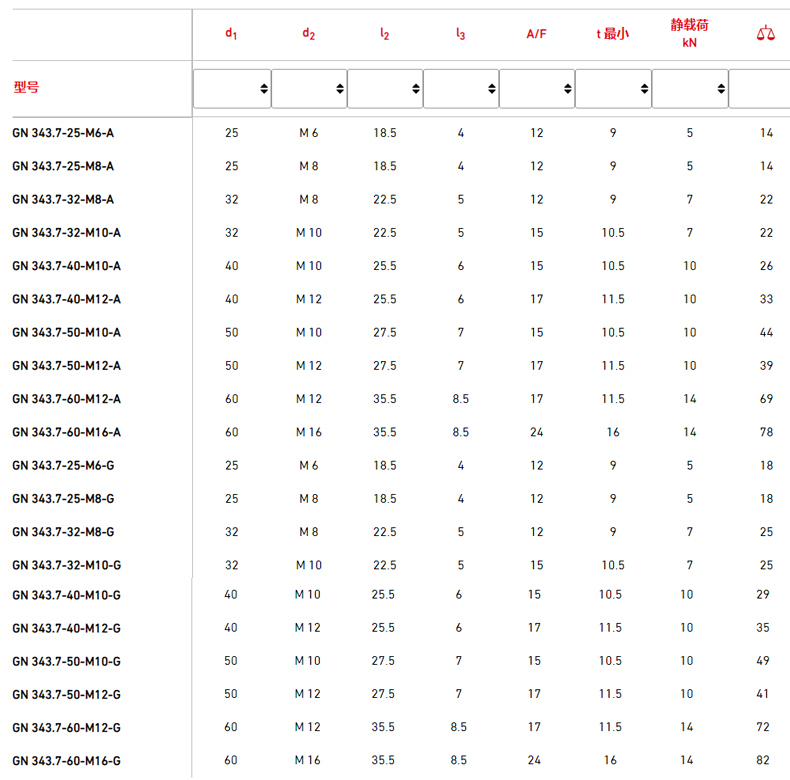Open model GN 343.7-50-M12-G

coord(66,694)
